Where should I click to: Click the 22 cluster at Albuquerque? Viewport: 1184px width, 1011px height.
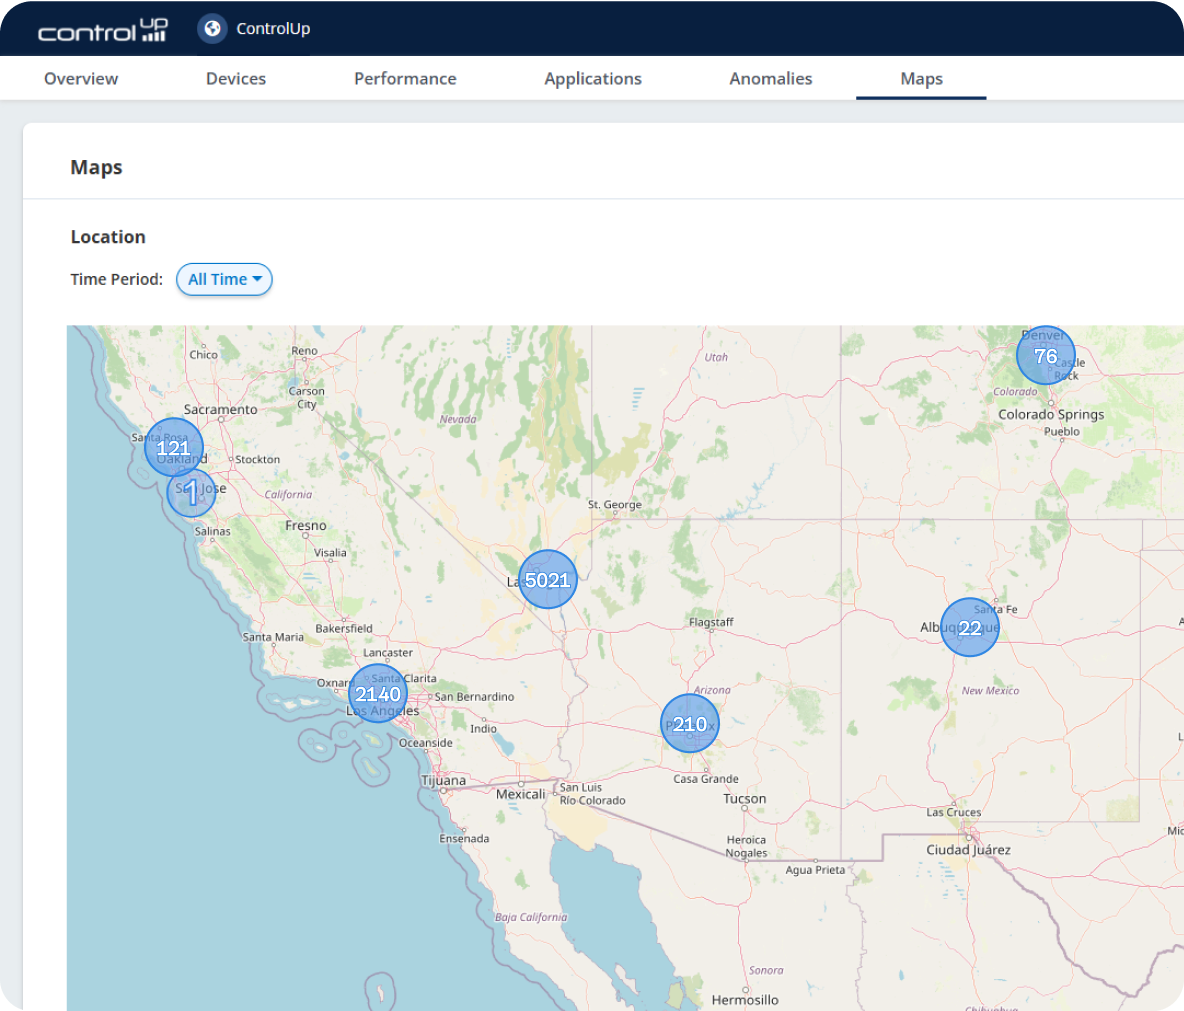pos(970,628)
